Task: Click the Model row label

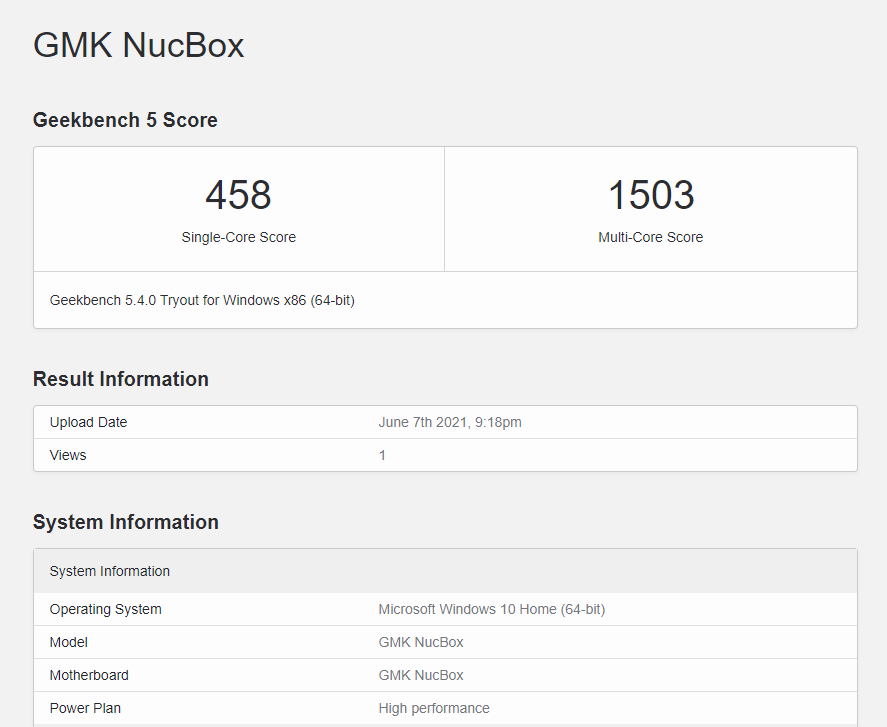Action: (68, 642)
